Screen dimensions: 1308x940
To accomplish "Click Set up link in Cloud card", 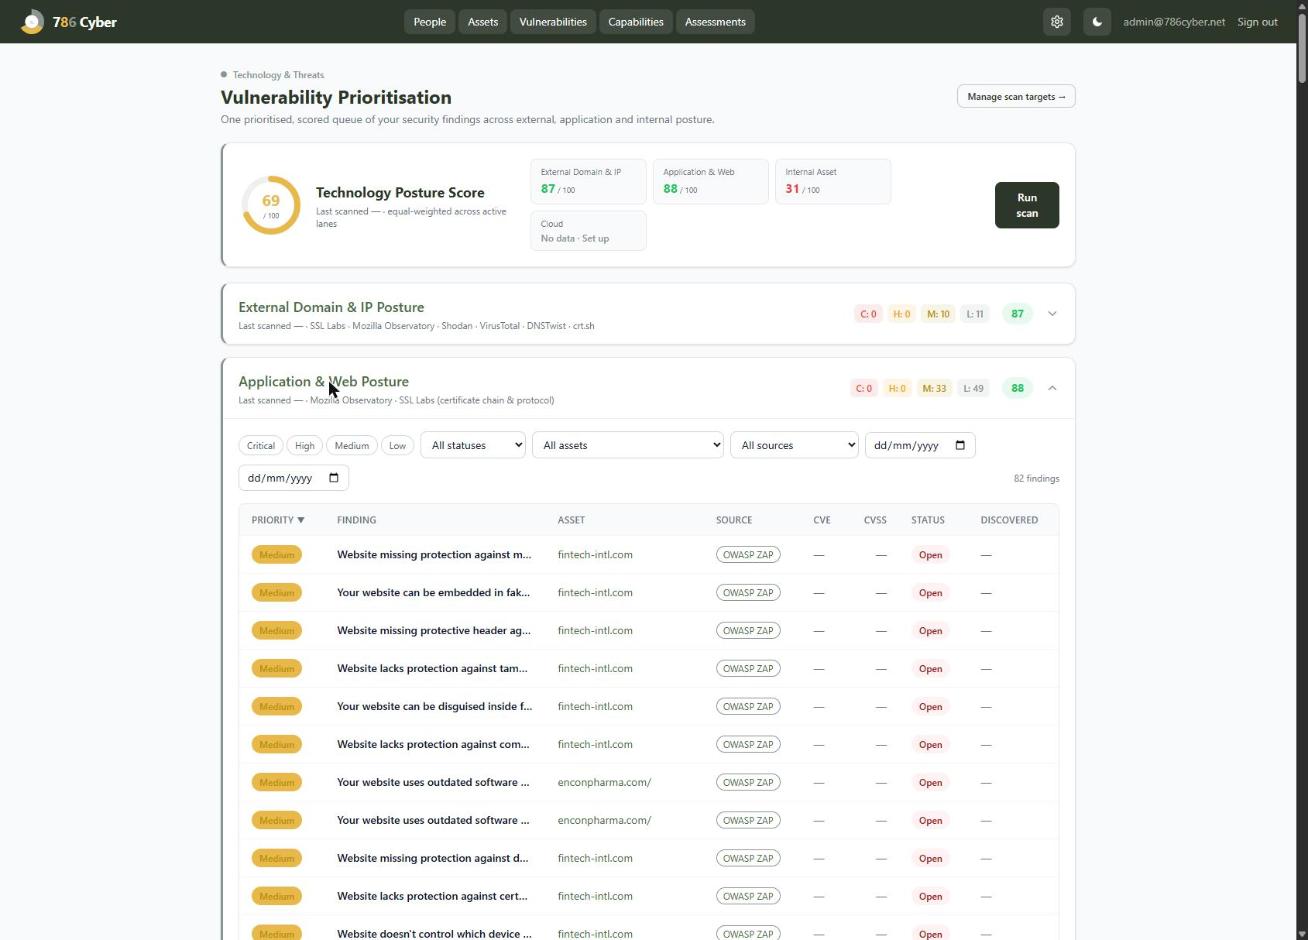I will (x=596, y=238).
